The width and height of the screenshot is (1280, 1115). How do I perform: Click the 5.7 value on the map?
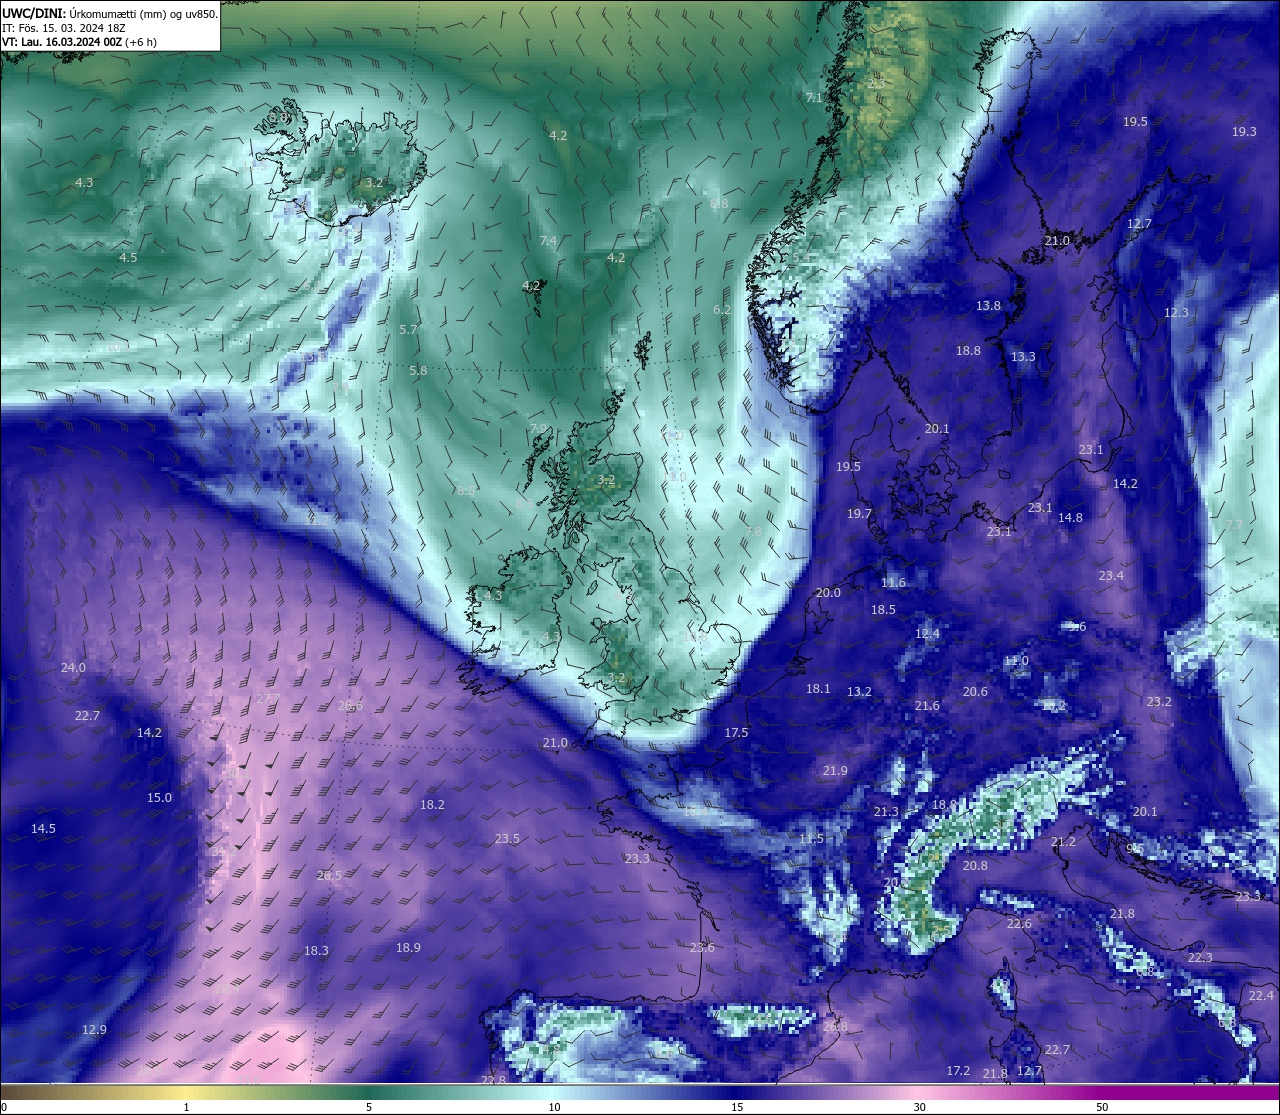(x=408, y=329)
